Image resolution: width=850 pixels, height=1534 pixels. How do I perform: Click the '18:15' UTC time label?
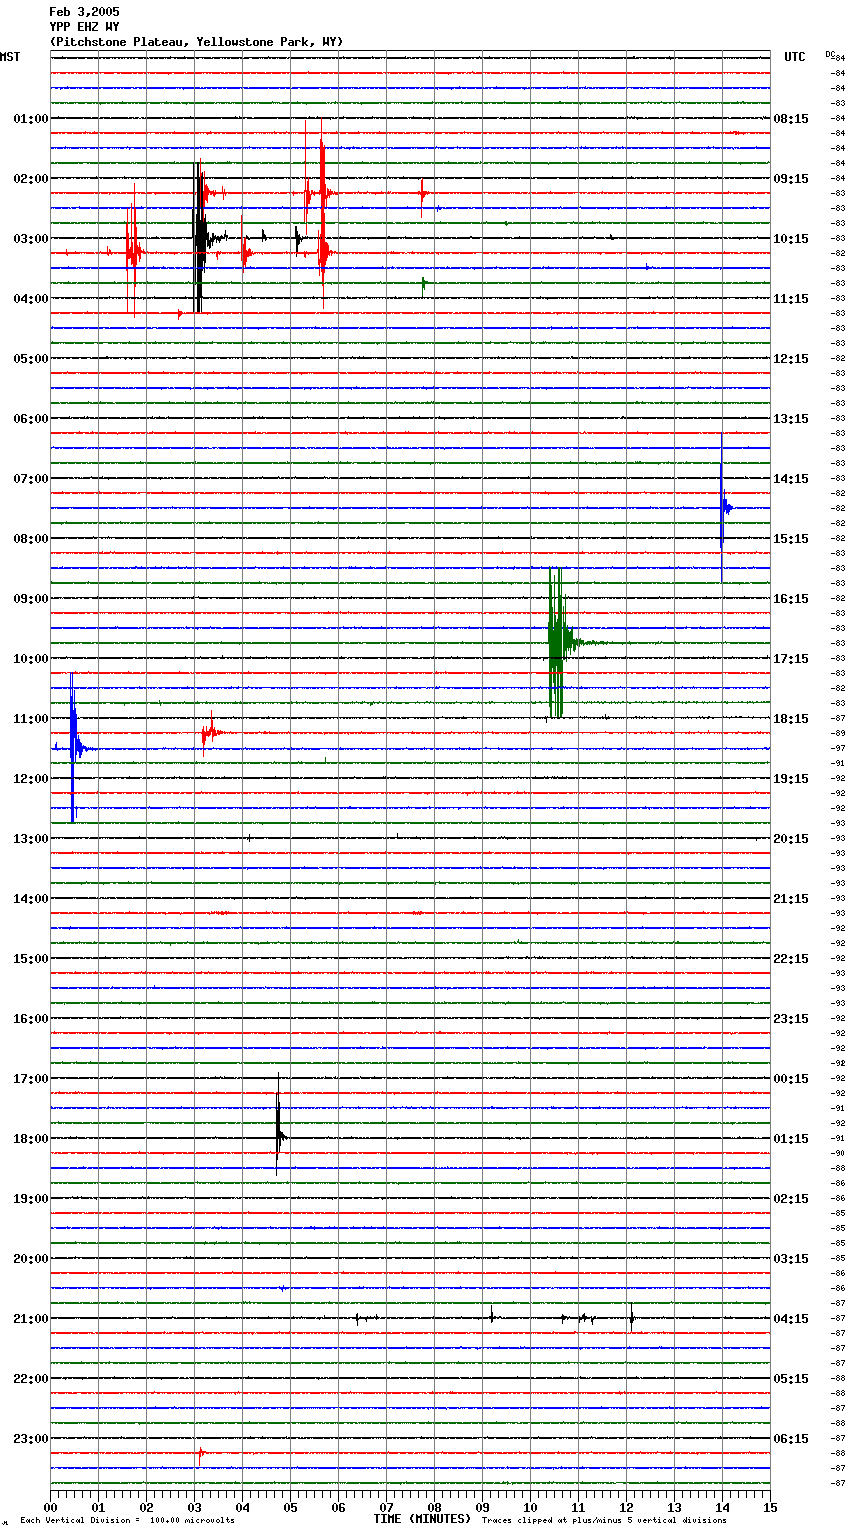pyautogui.click(x=791, y=719)
